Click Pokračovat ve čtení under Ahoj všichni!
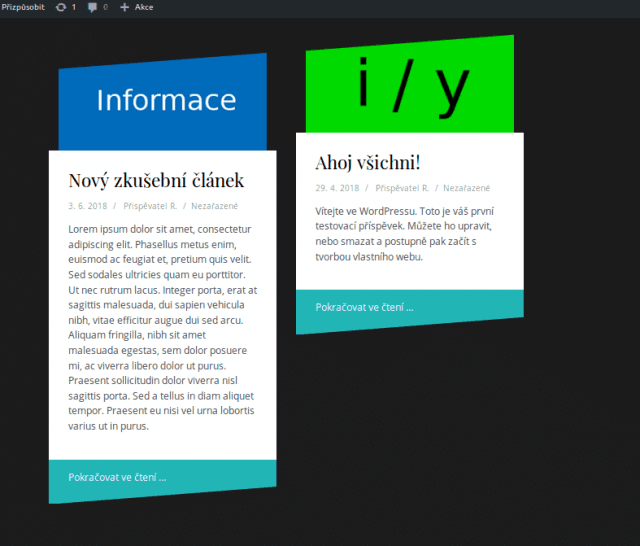The image size is (640, 546). click(364, 307)
